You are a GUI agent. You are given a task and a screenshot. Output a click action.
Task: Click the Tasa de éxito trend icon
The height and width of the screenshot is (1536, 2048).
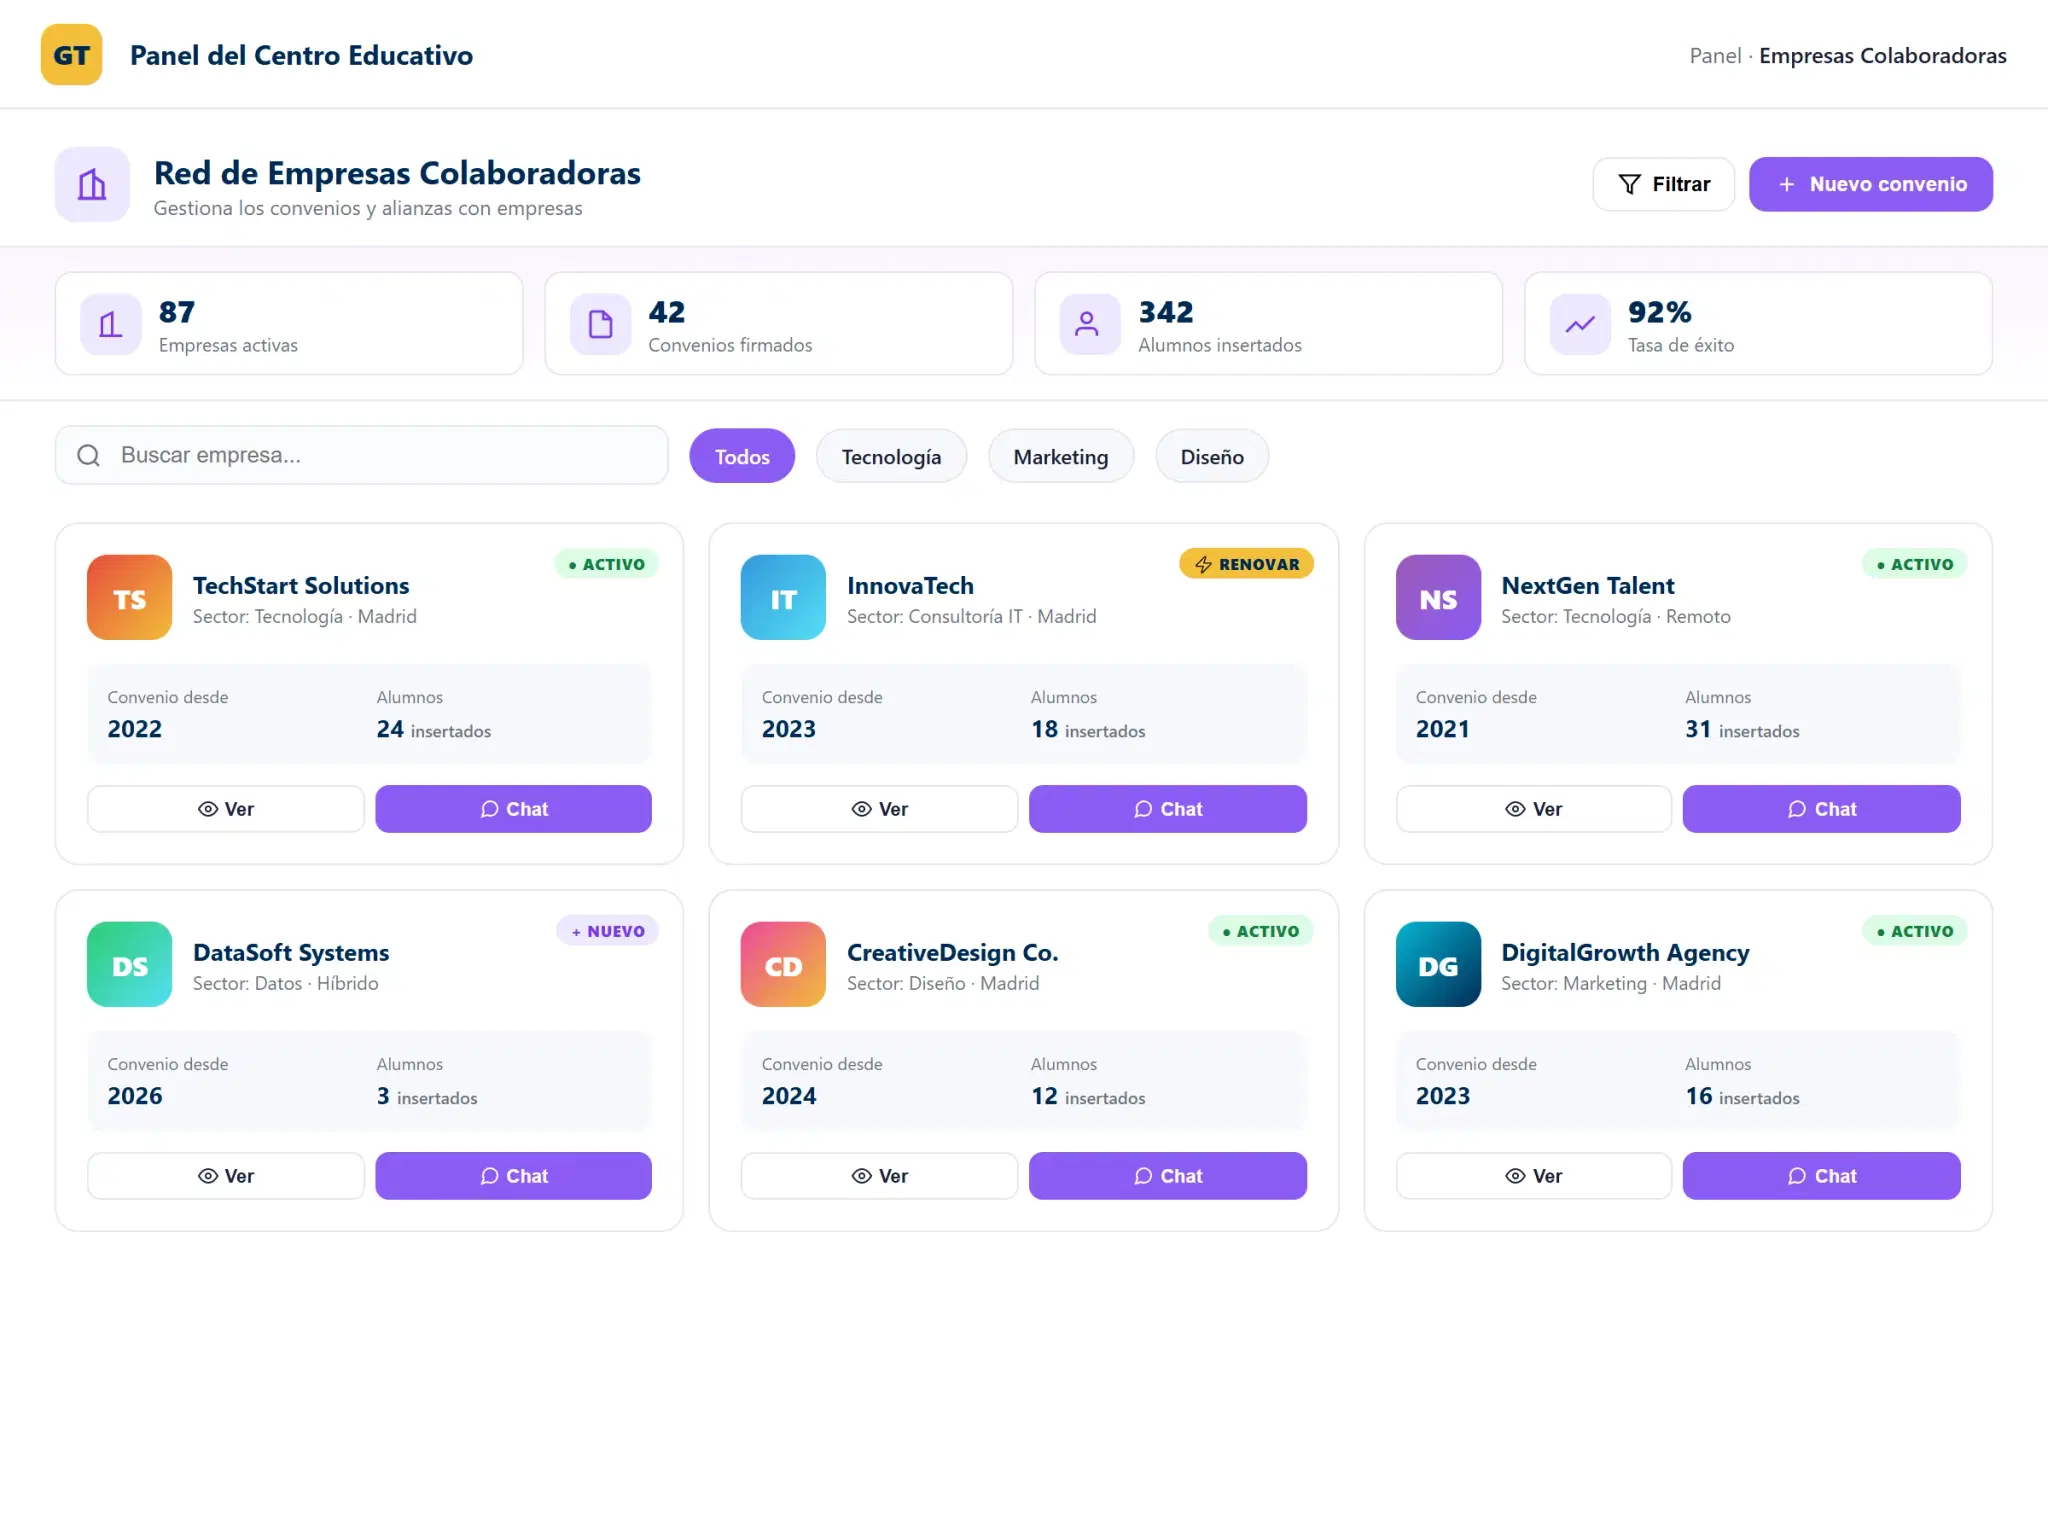[1580, 324]
